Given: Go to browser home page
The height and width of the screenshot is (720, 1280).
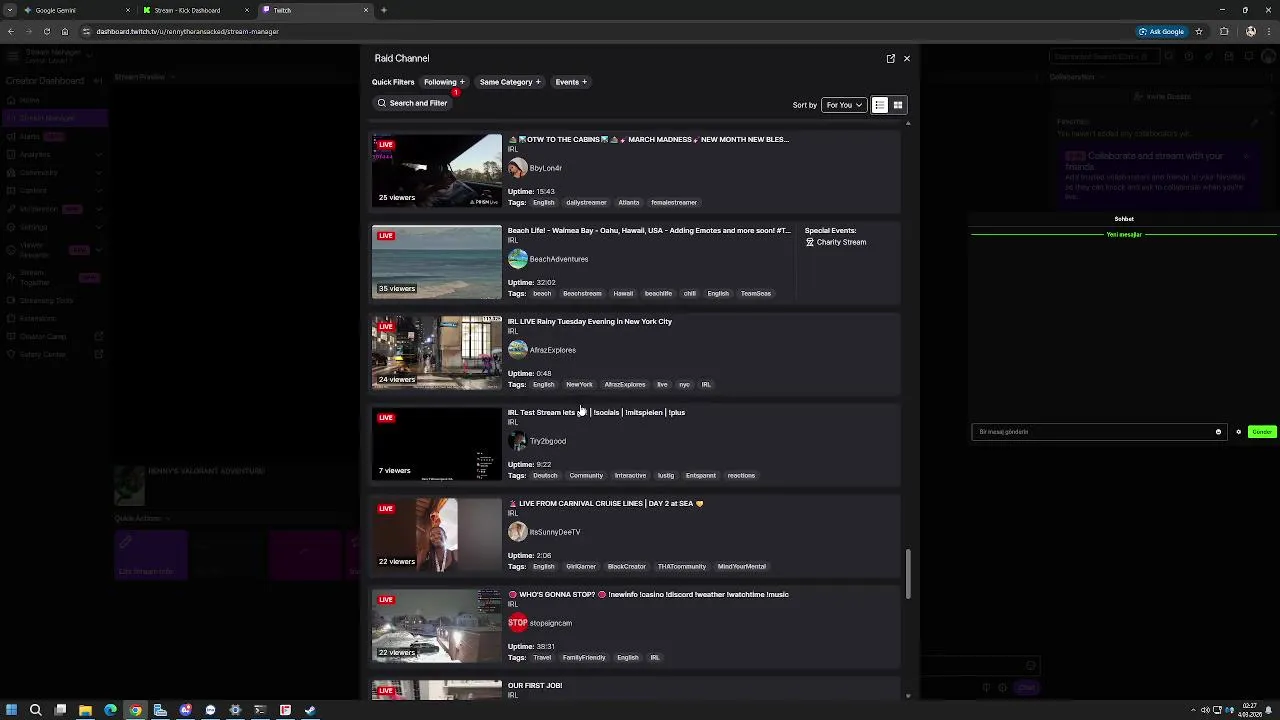Looking at the screenshot, I should point(65,31).
